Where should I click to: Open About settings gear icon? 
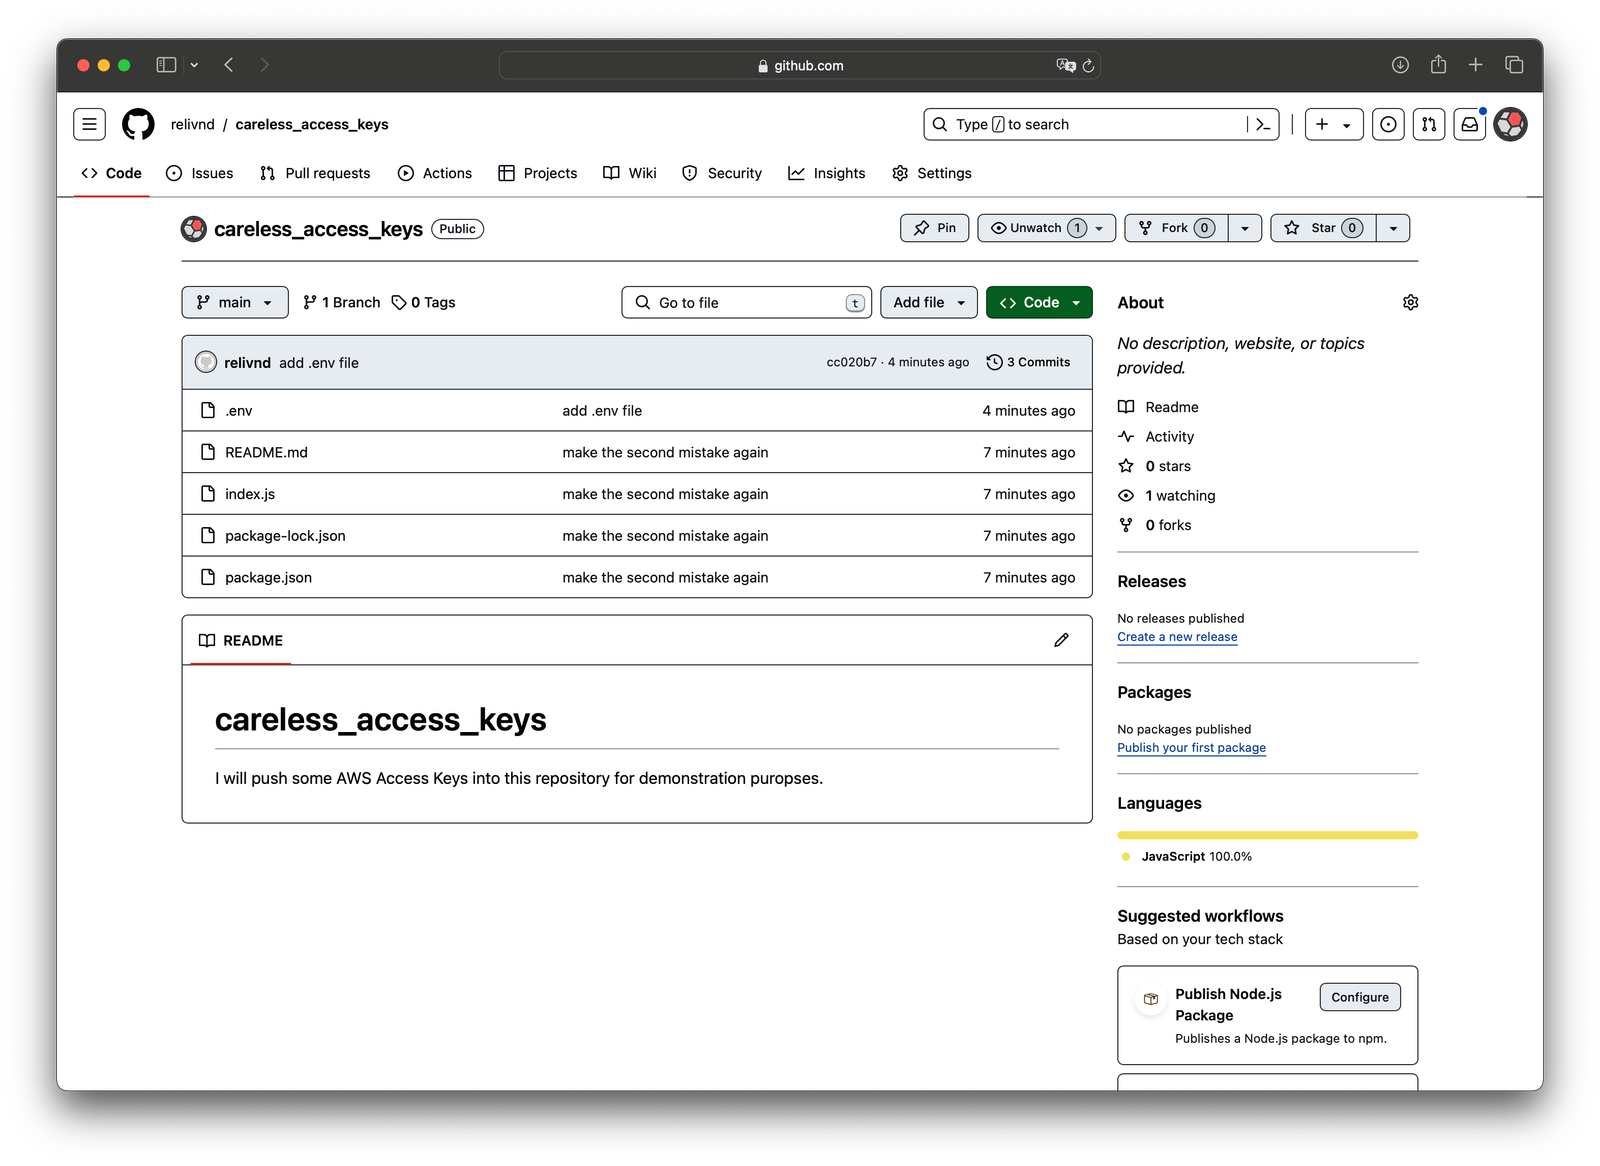(1410, 302)
